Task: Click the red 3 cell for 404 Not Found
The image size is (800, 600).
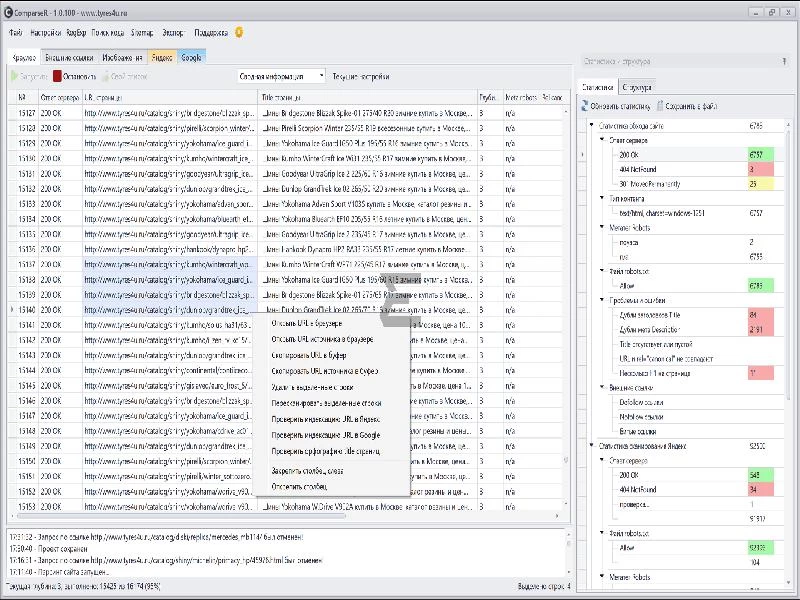Action: tap(761, 169)
